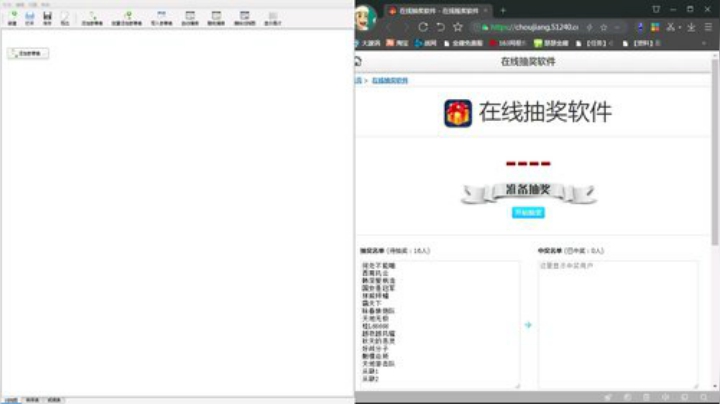Click the import toolbar icon with blue header
This screenshot has height=404, width=720.
162,18
